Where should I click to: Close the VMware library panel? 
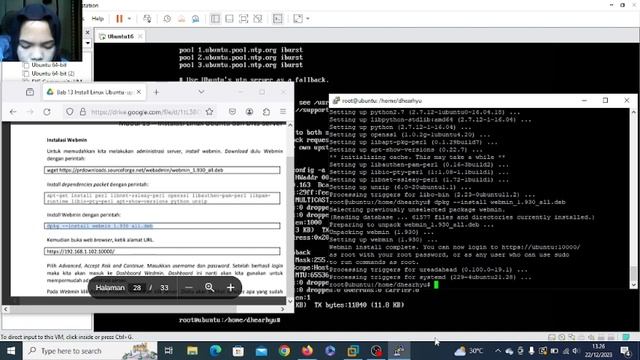87,32
